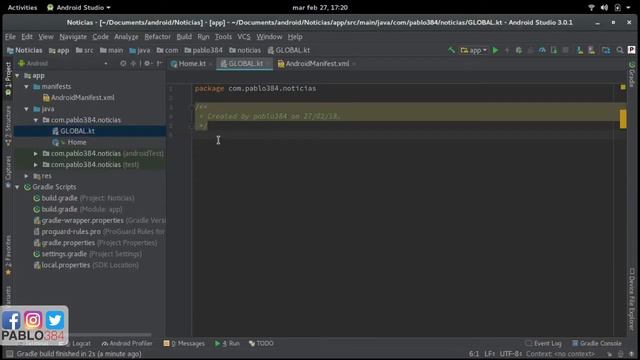Collapse the app module node
Viewport: 640px width, 360px height.
17,76
